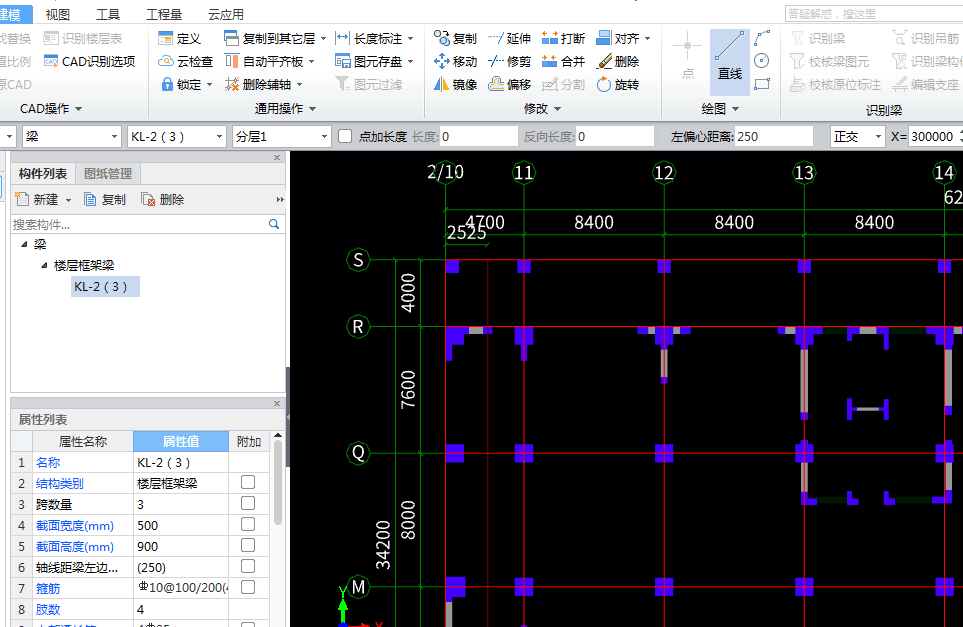Toggle the 点加长度 checkbox
Image resolution: width=963 pixels, height=627 pixels.
click(x=345, y=136)
